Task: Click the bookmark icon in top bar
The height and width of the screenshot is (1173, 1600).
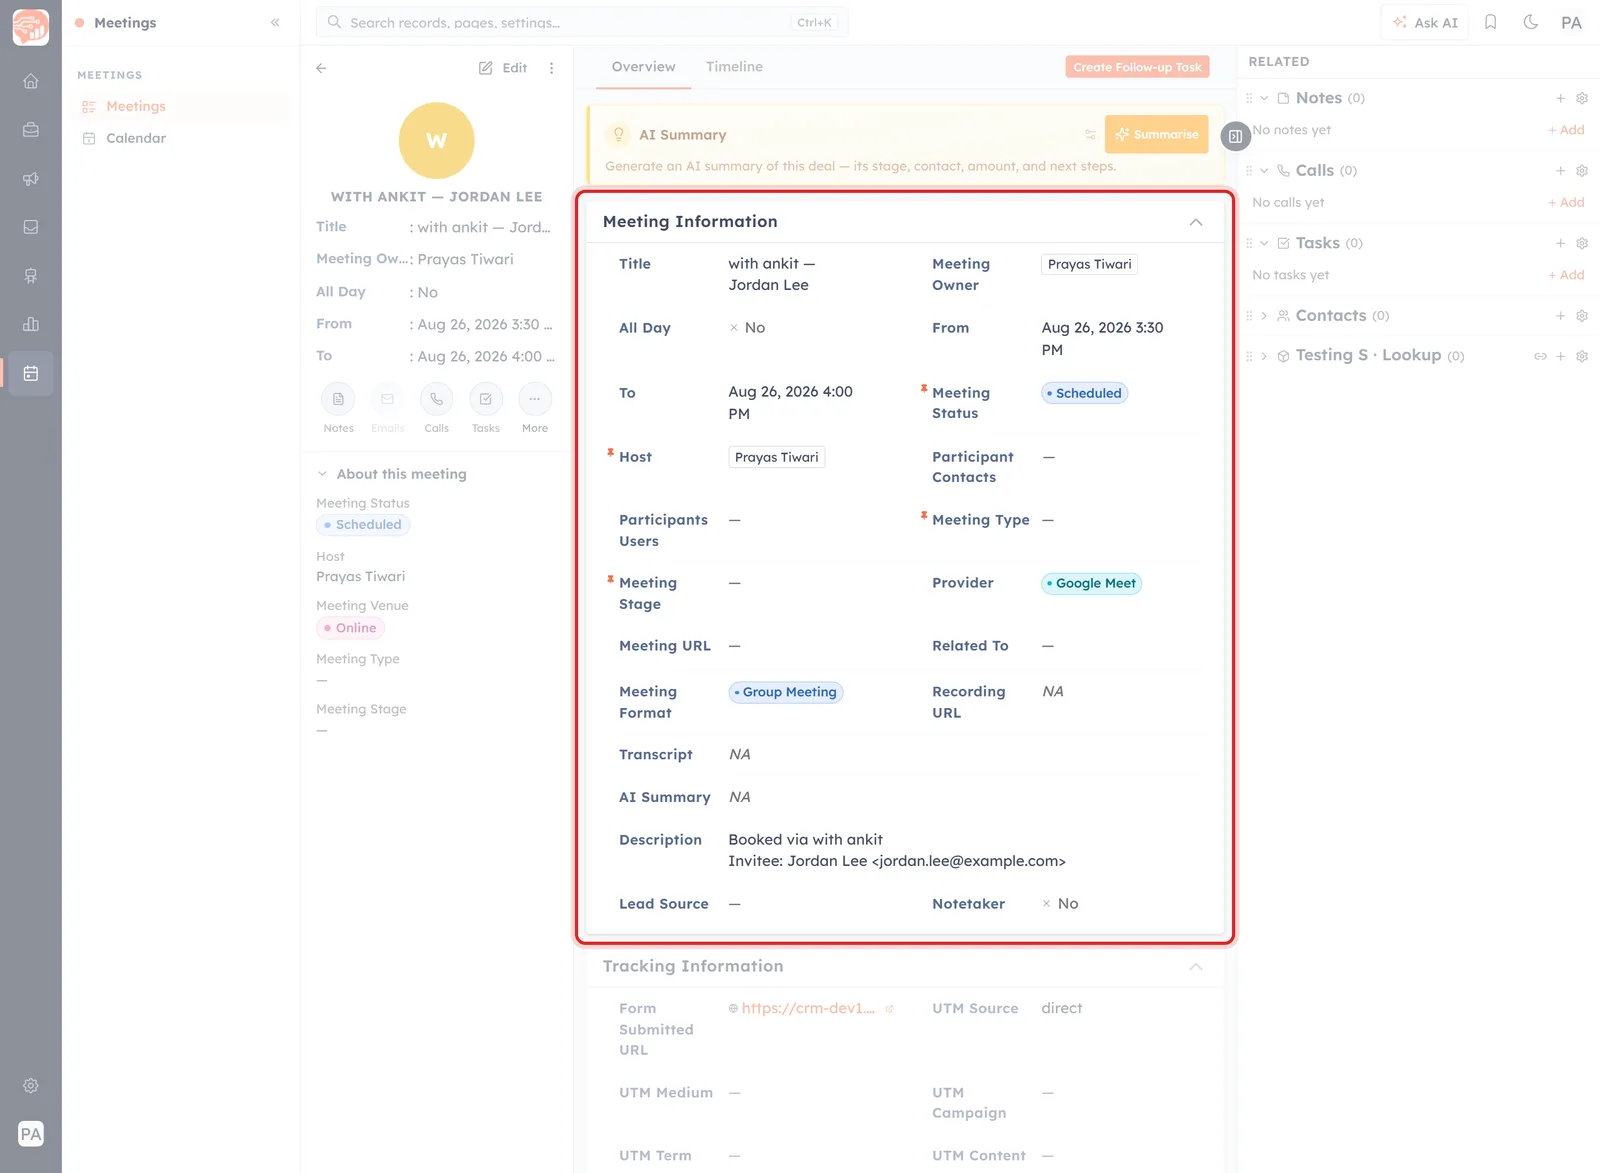Action: (1490, 22)
